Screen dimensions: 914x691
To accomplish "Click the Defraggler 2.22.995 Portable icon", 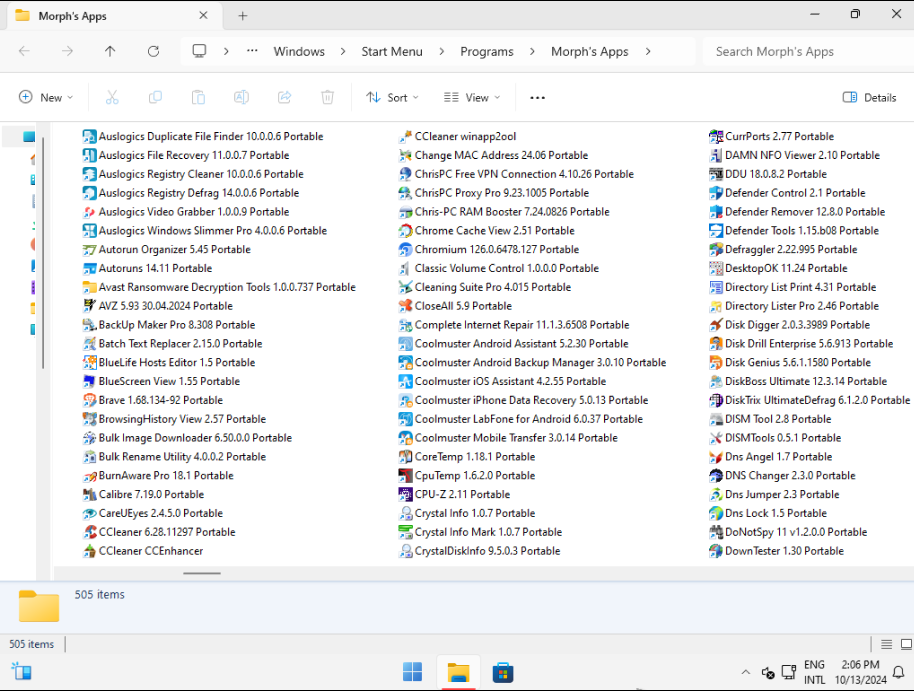I will pyautogui.click(x=716, y=250).
